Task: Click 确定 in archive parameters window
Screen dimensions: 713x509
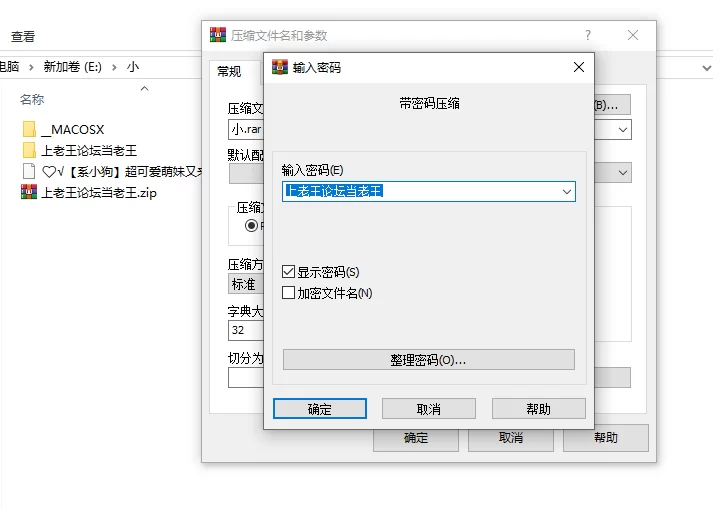Action: 416,438
